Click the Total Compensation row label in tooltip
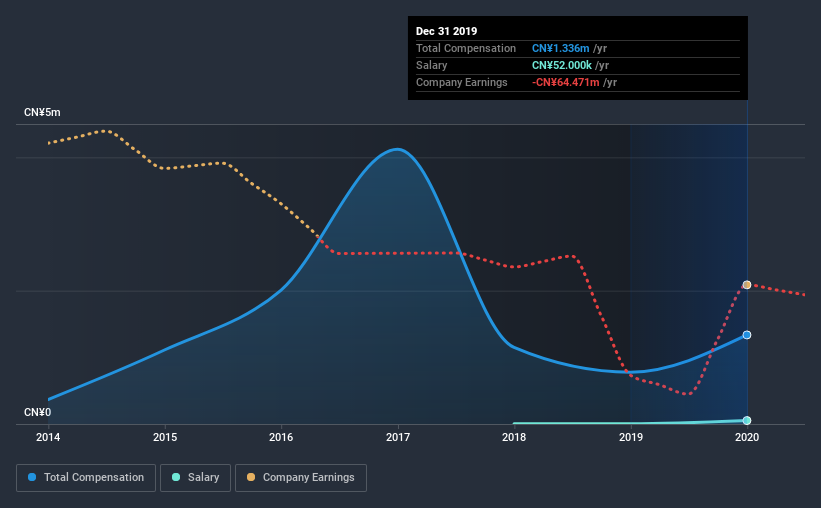Screen dimensions: 821x508 pyautogui.click(x=466, y=48)
